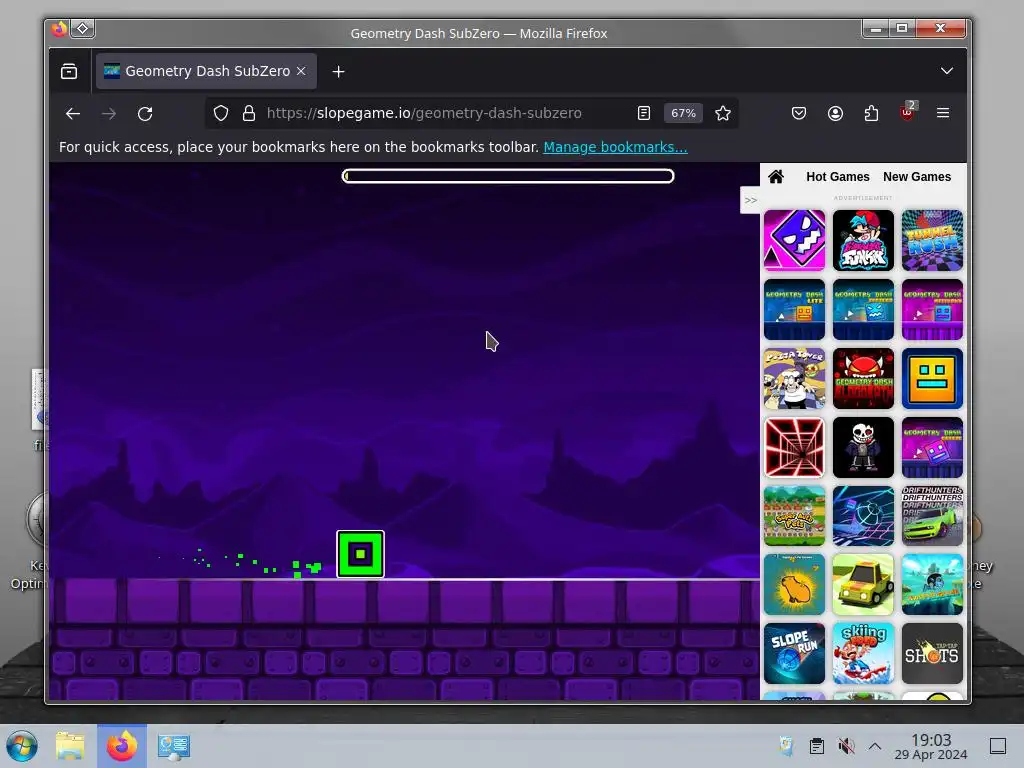View site security padlock info
The width and height of the screenshot is (1024, 768).
point(249,113)
